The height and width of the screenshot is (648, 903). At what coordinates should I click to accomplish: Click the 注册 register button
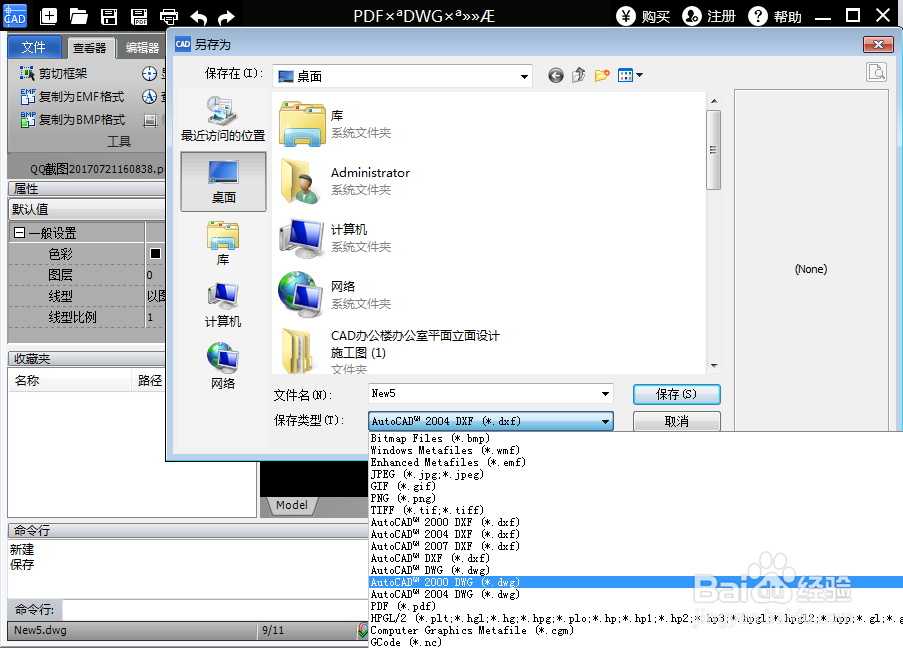(709, 16)
